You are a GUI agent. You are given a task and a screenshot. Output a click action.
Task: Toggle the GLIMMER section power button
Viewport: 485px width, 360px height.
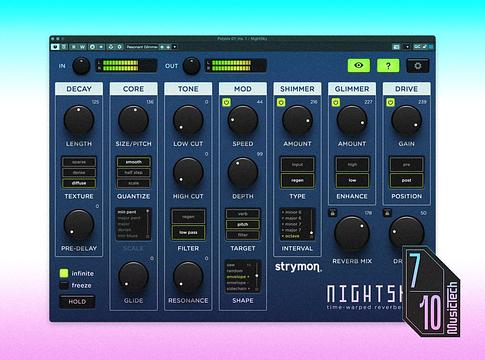(336, 102)
